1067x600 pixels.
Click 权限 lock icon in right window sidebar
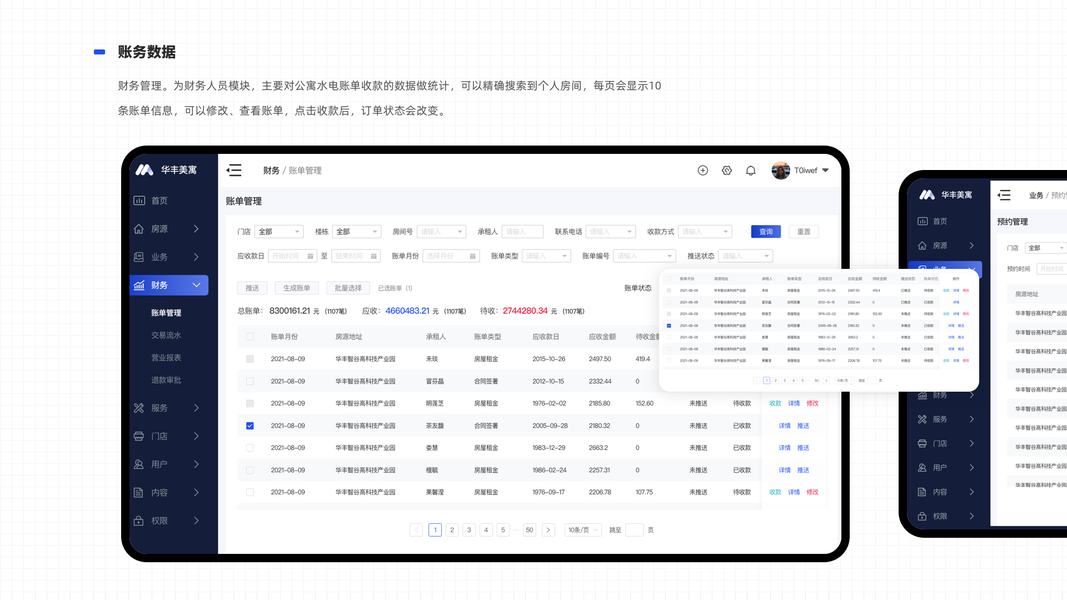tap(922, 516)
